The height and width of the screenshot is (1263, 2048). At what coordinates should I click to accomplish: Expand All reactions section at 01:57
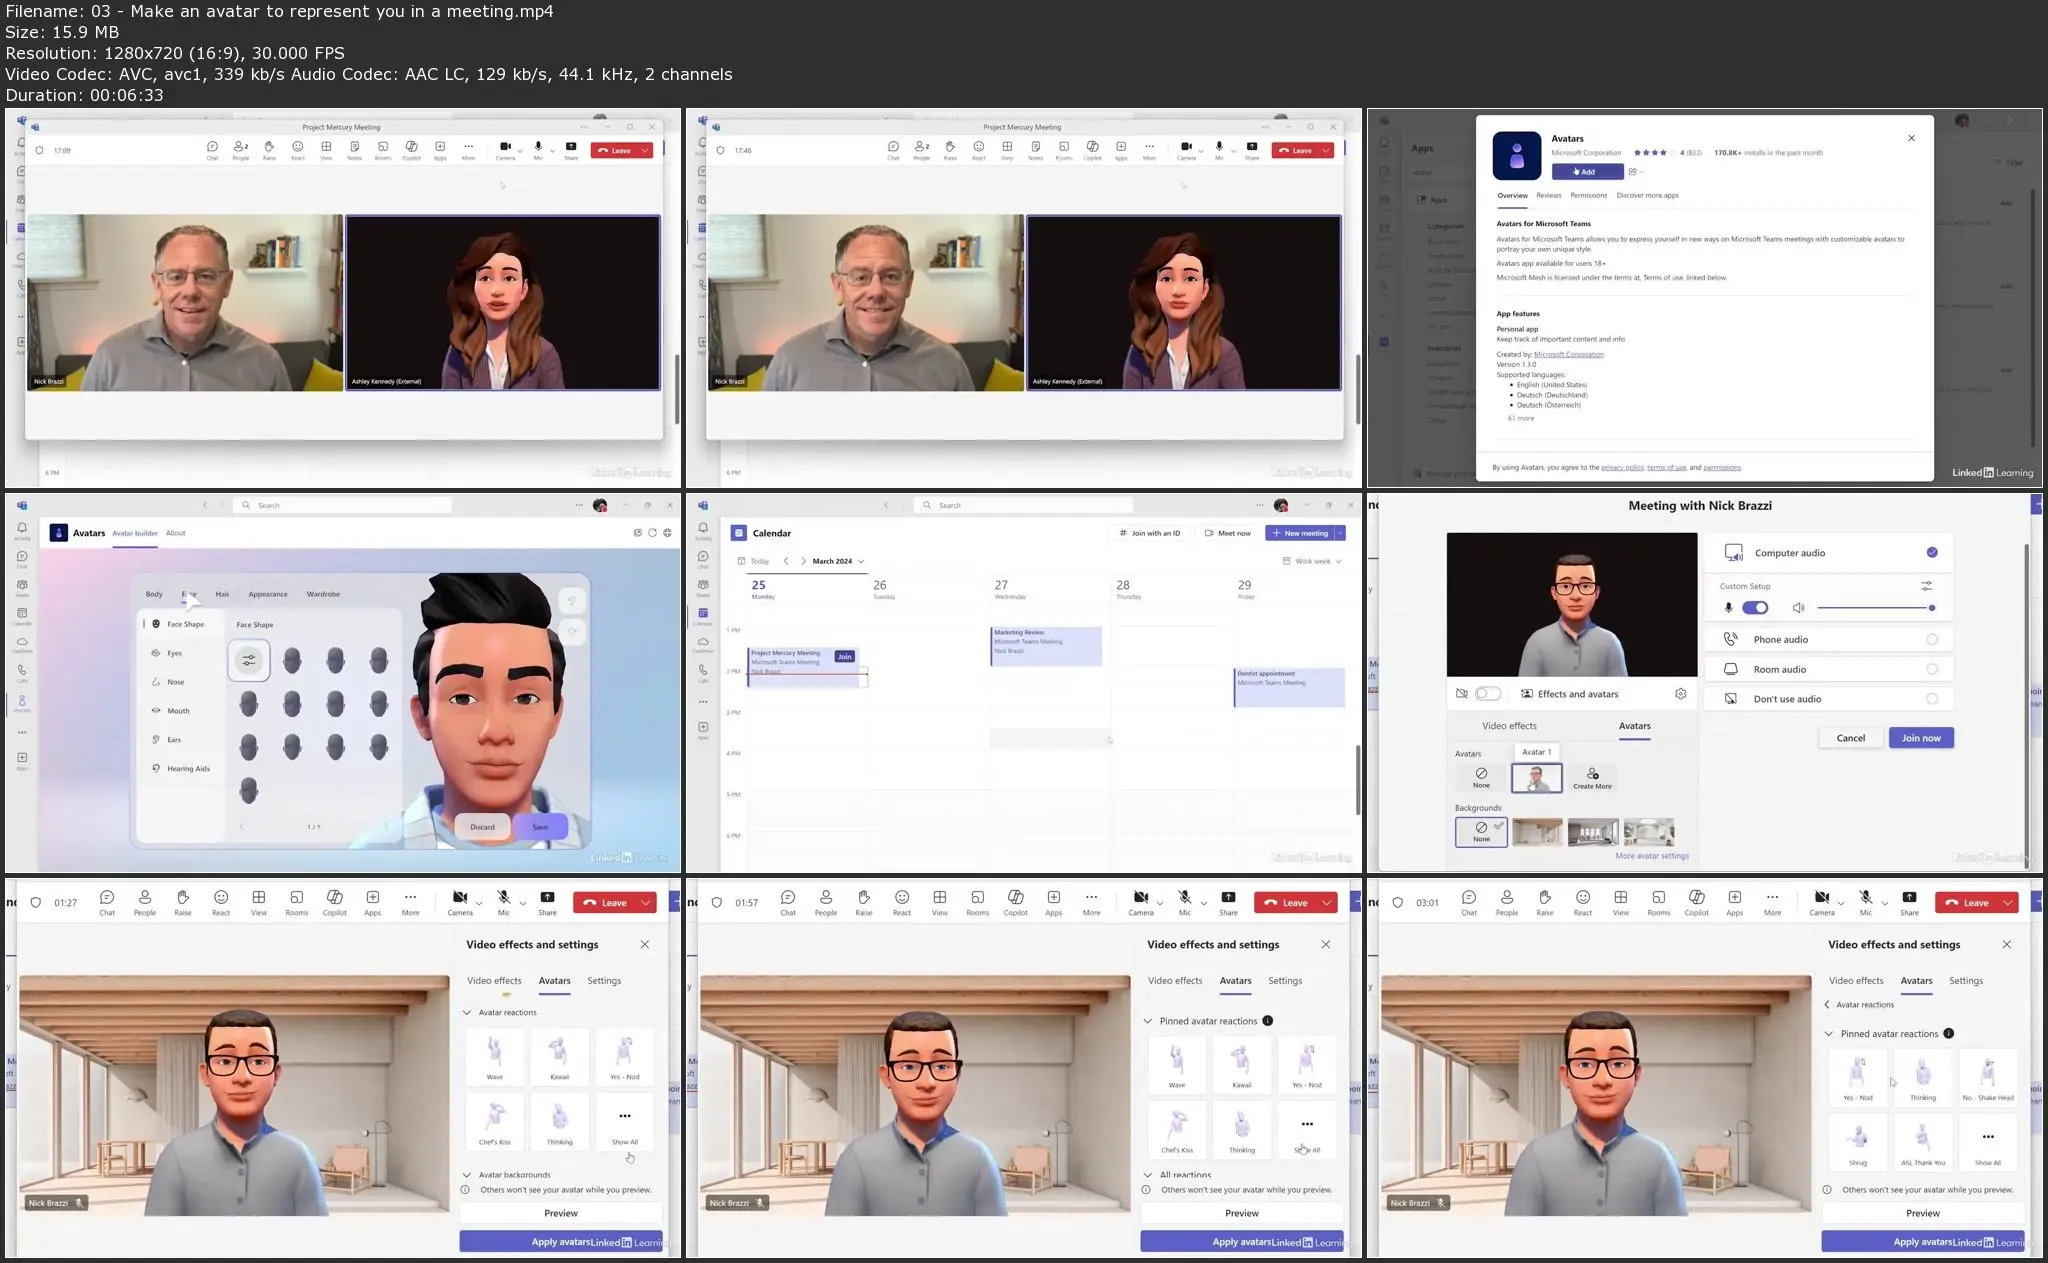click(x=1148, y=1175)
